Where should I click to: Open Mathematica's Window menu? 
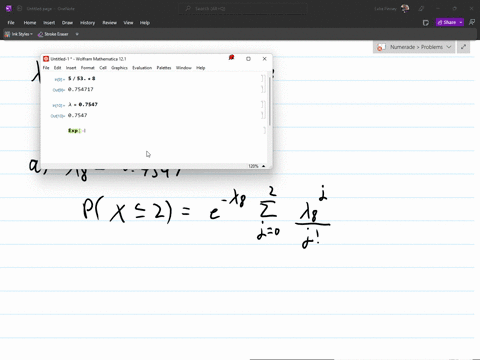click(x=184, y=68)
